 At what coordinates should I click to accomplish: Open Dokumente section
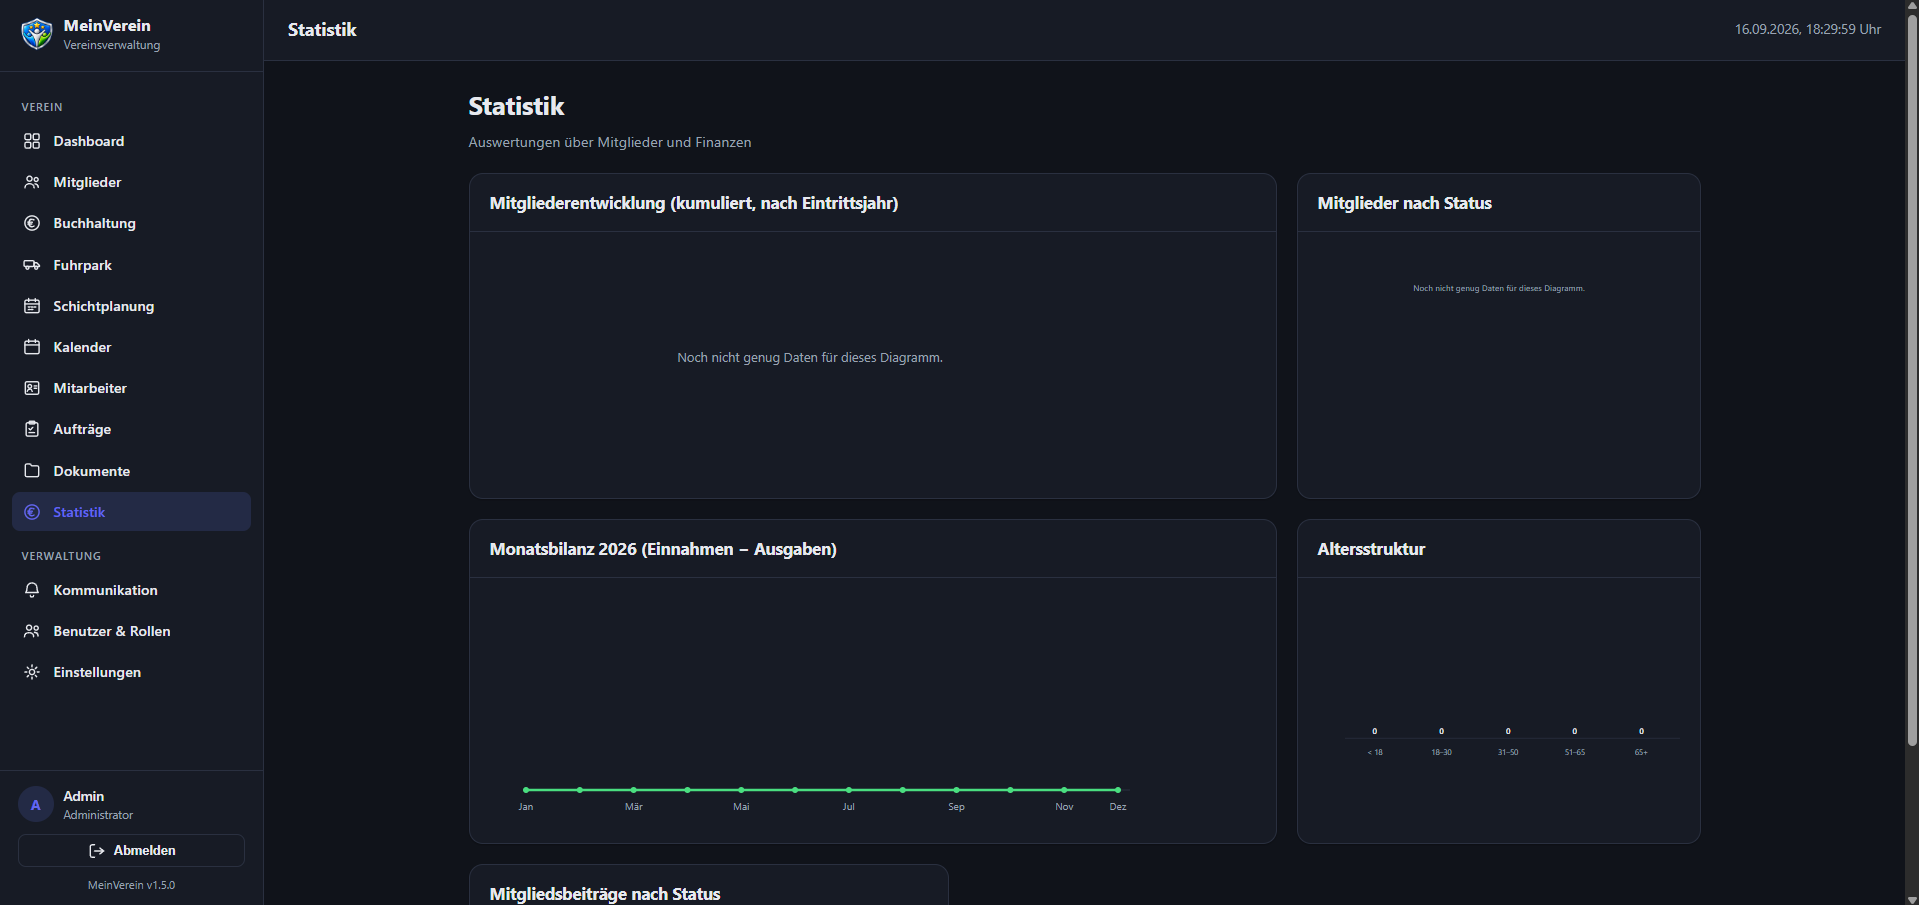pyautogui.click(x=131, y=471)
